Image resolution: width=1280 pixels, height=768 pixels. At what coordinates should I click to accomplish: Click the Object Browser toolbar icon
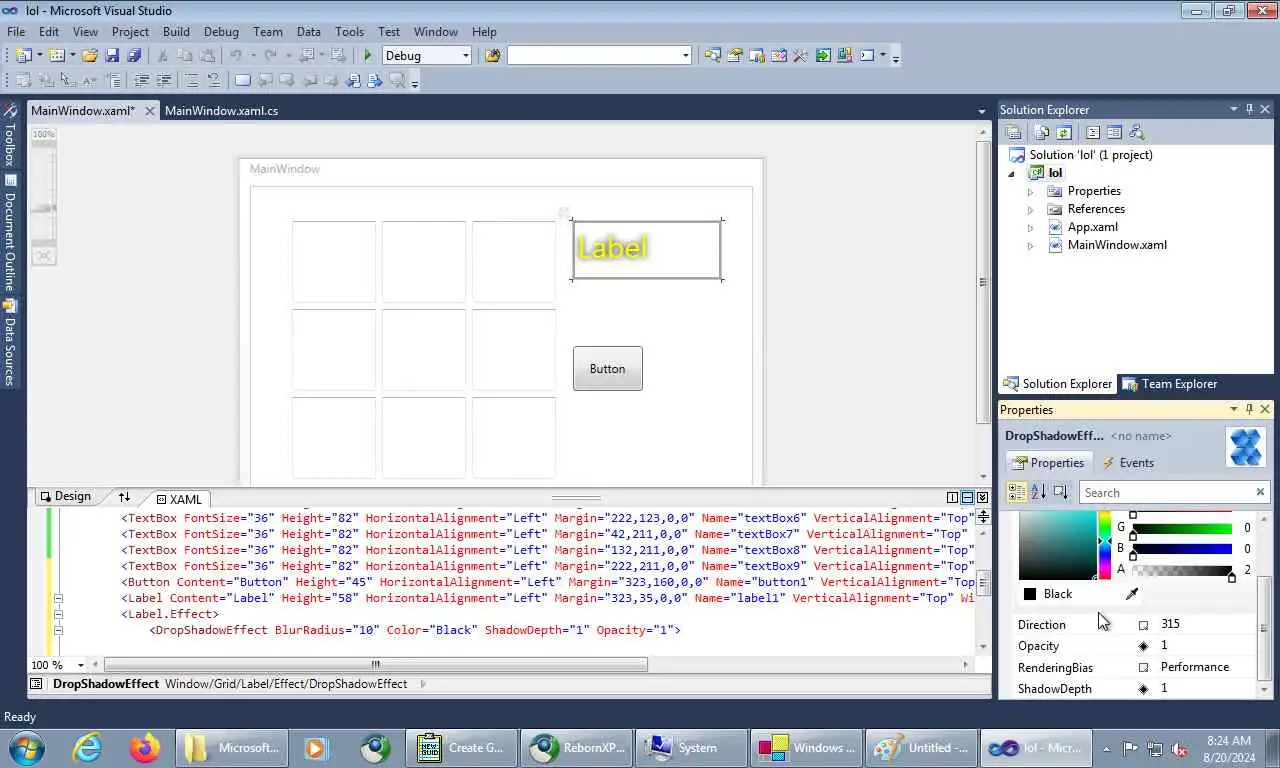[x=778, y=56]
